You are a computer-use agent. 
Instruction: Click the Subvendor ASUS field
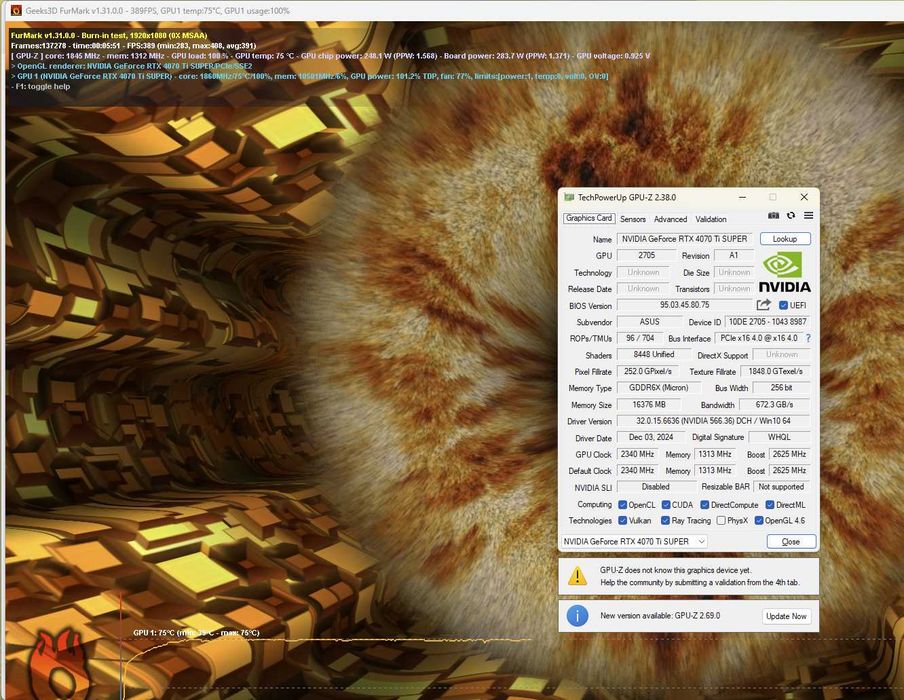[x=649, y=322]
